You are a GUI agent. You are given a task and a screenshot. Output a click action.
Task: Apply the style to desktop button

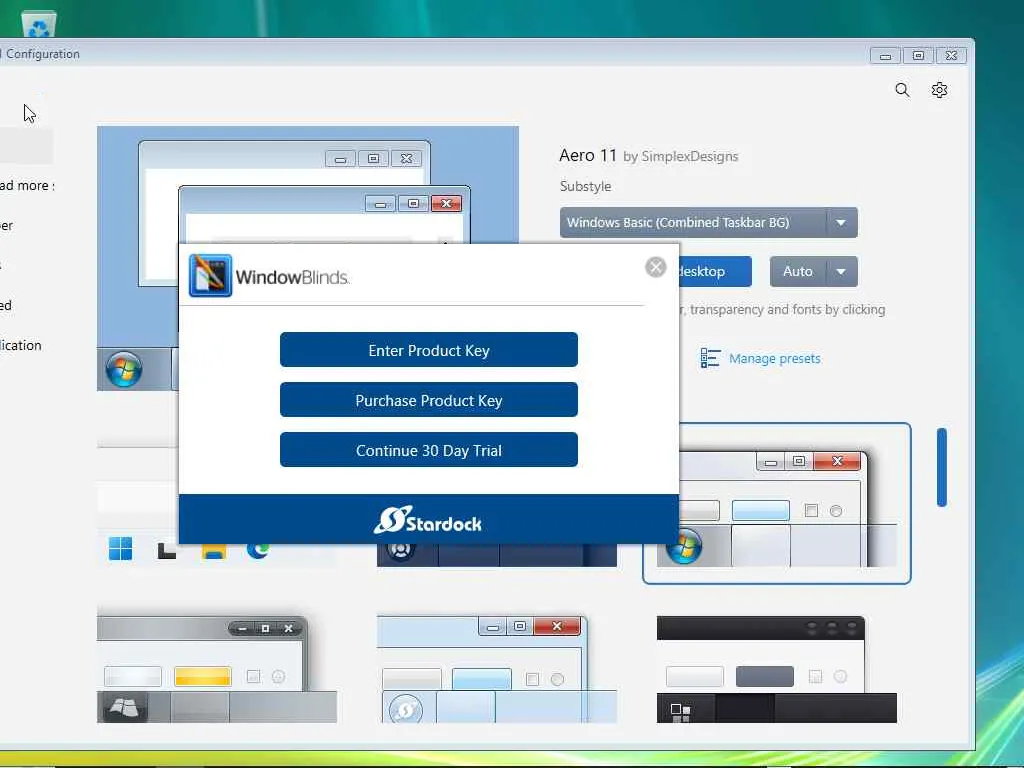click(x=715, y=272)
